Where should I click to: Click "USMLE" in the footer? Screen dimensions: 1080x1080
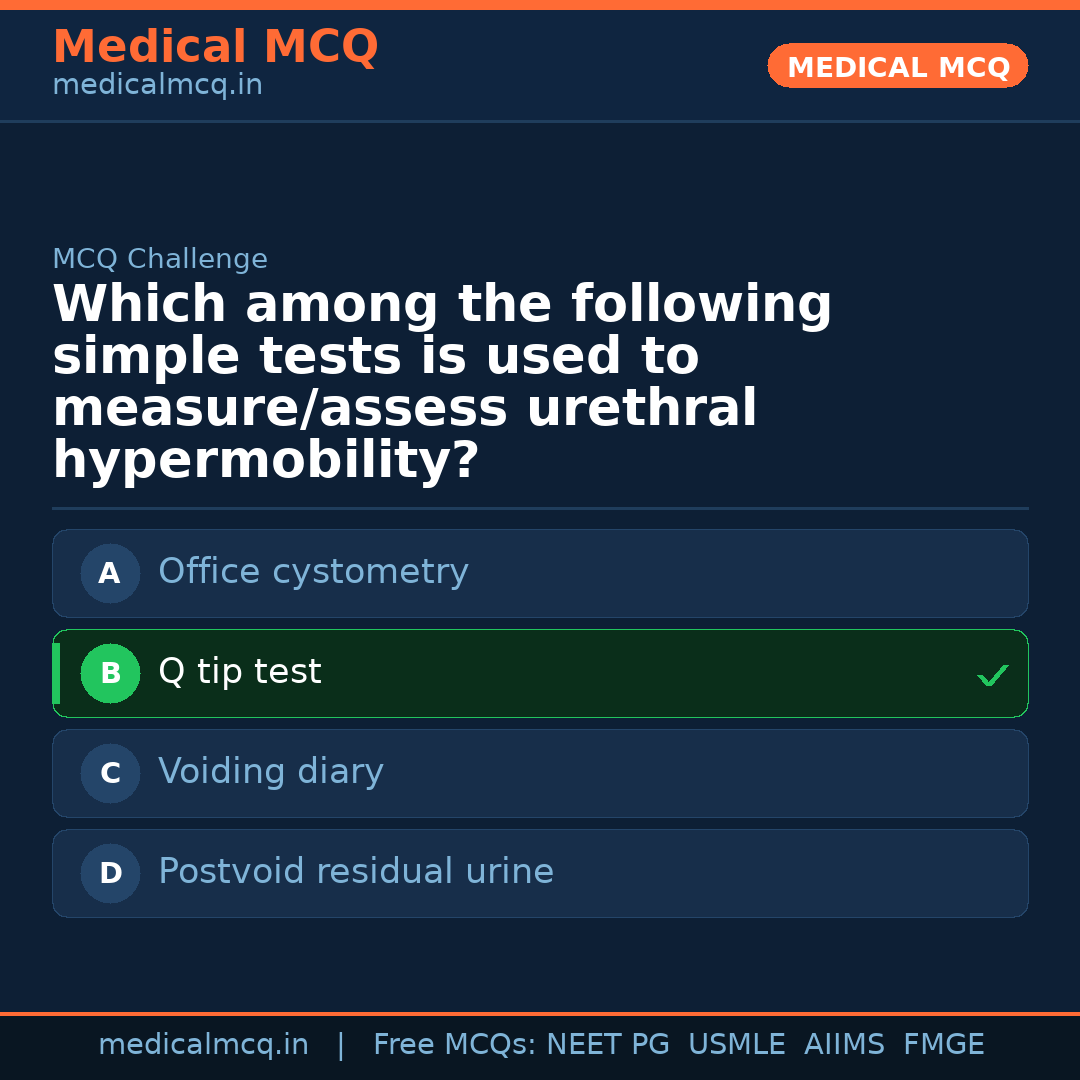pos(736,1045)
